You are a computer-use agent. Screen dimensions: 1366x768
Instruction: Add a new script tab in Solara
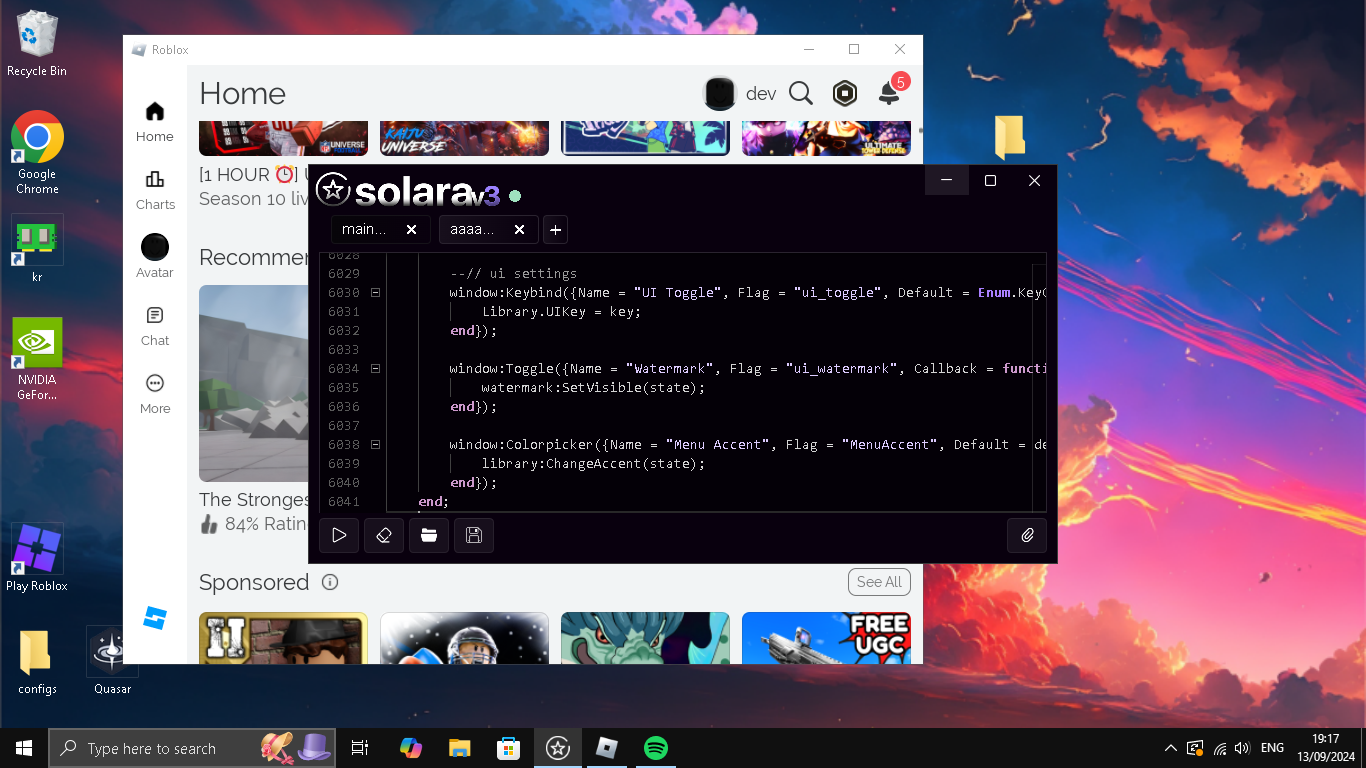tap(555, 230)
